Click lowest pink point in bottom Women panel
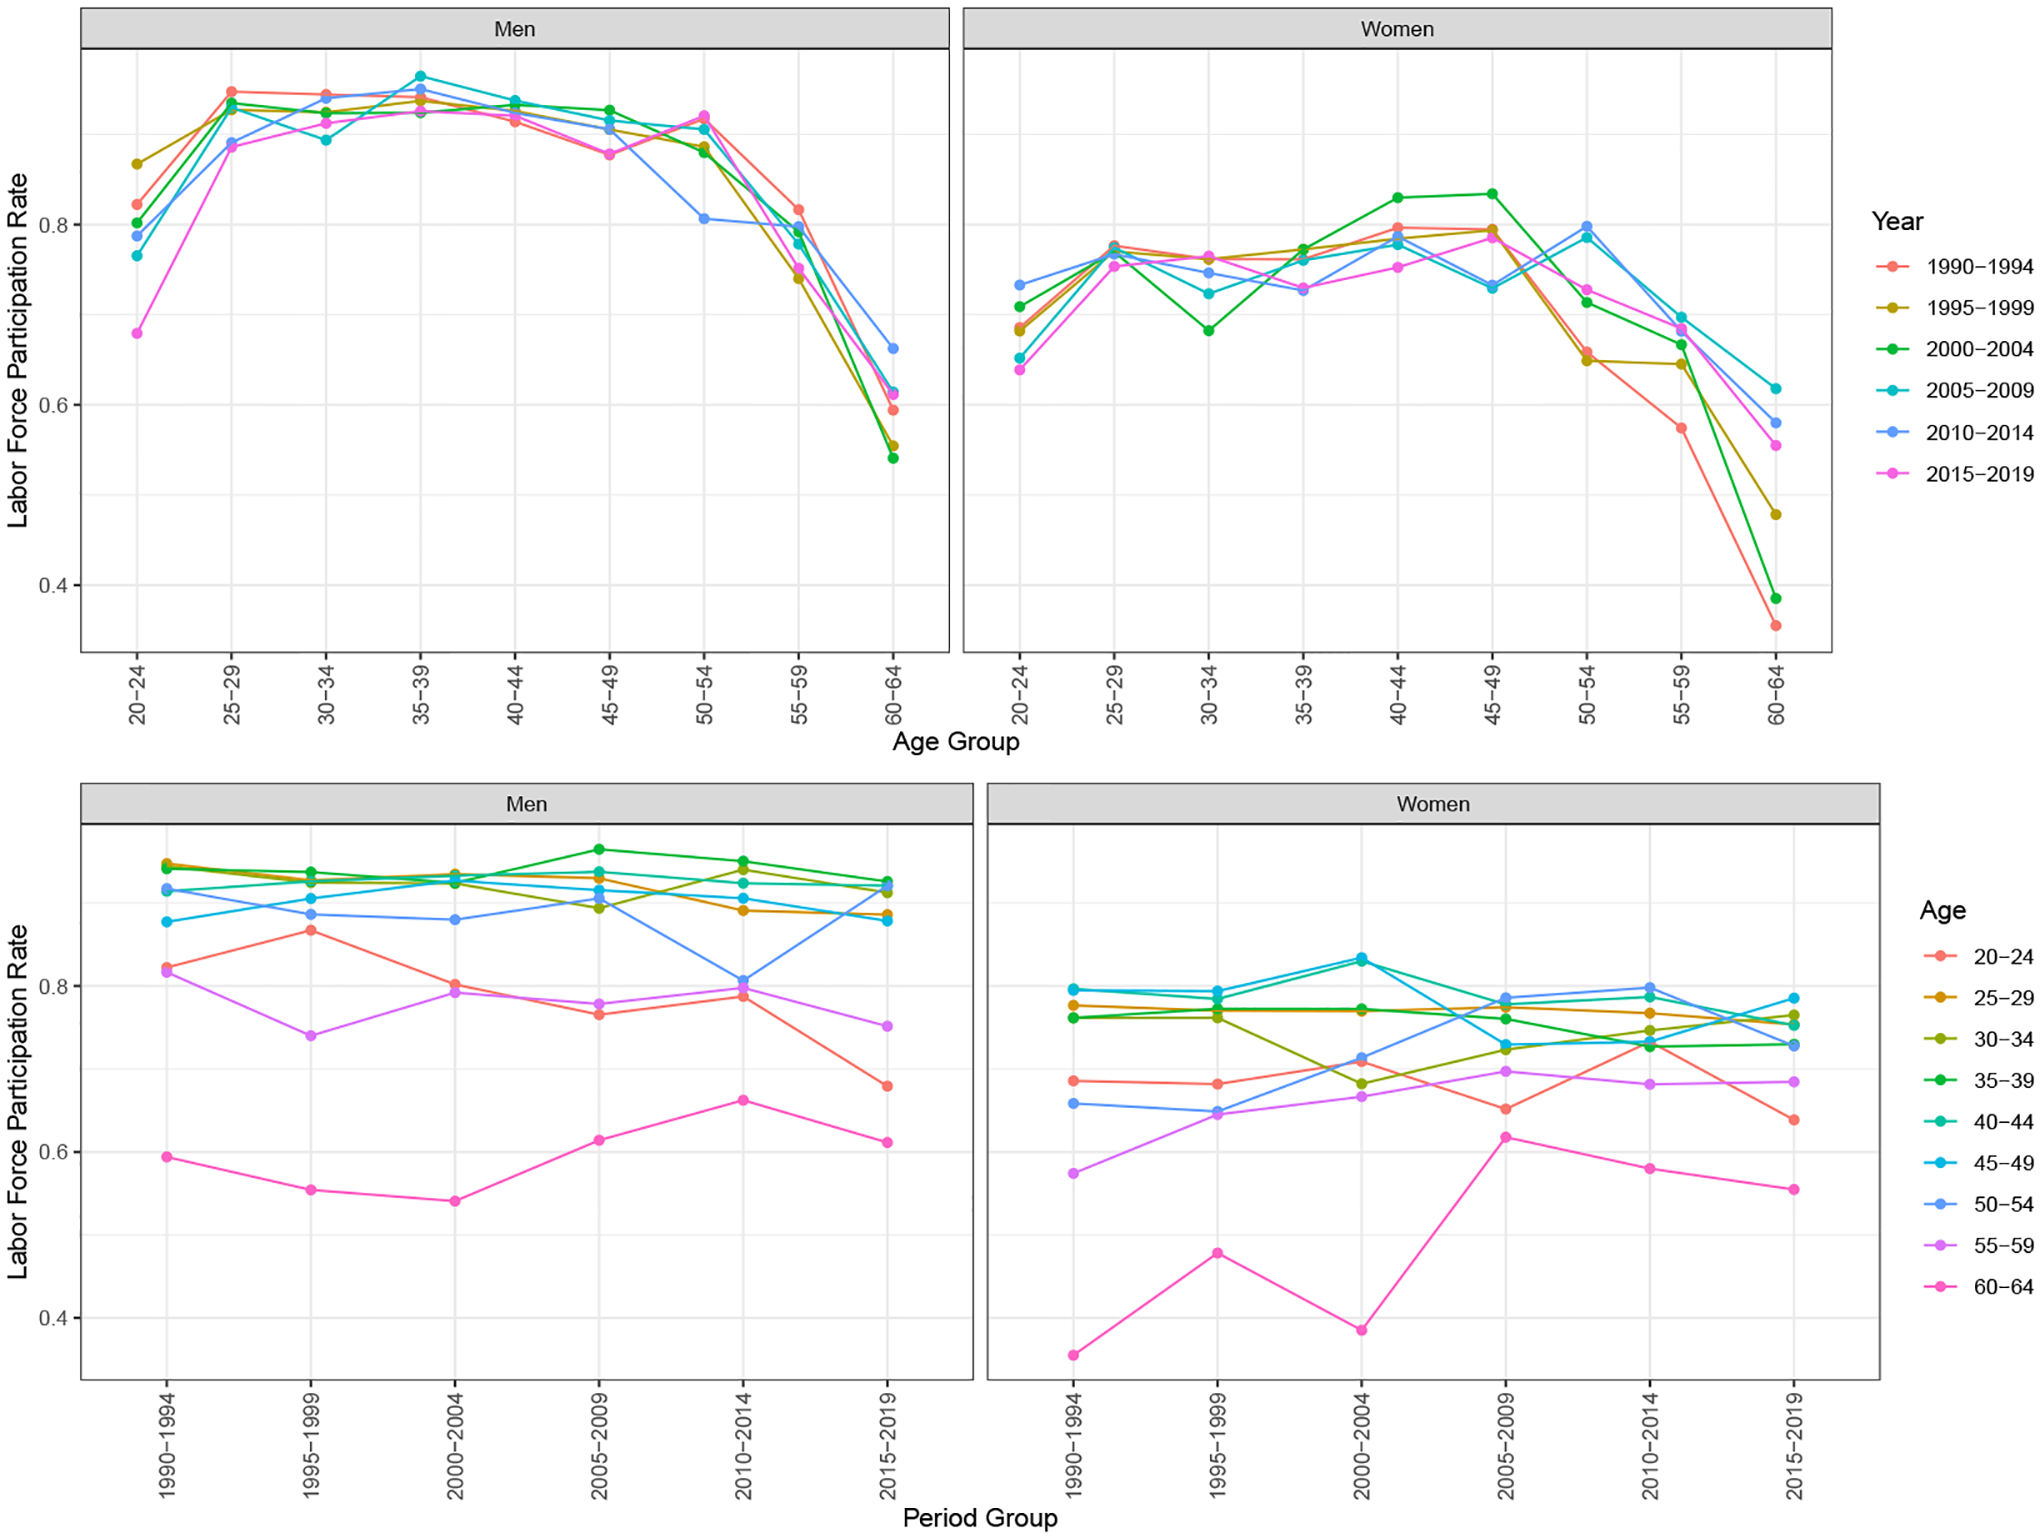 [1073, 1356]
